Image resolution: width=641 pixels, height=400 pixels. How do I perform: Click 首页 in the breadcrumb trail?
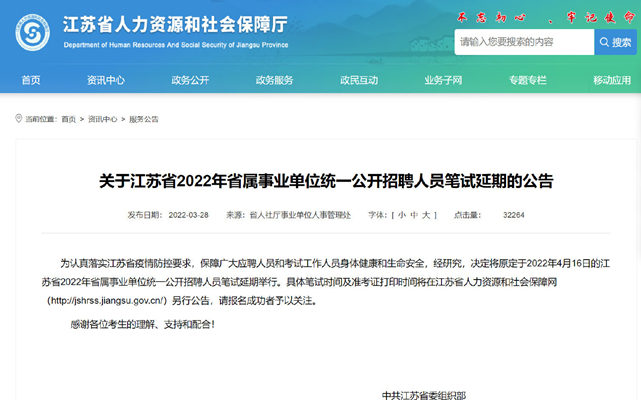(68, 119)
